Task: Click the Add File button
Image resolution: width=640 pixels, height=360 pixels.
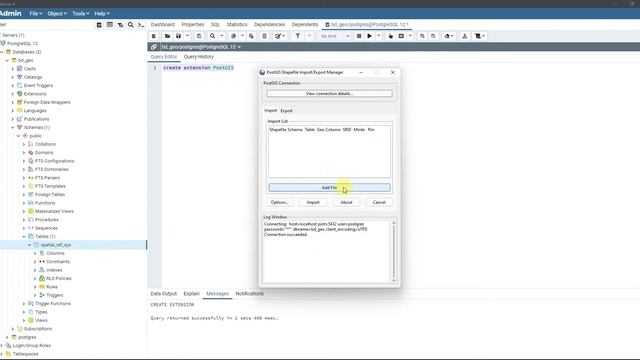Action: pos(329,187)
